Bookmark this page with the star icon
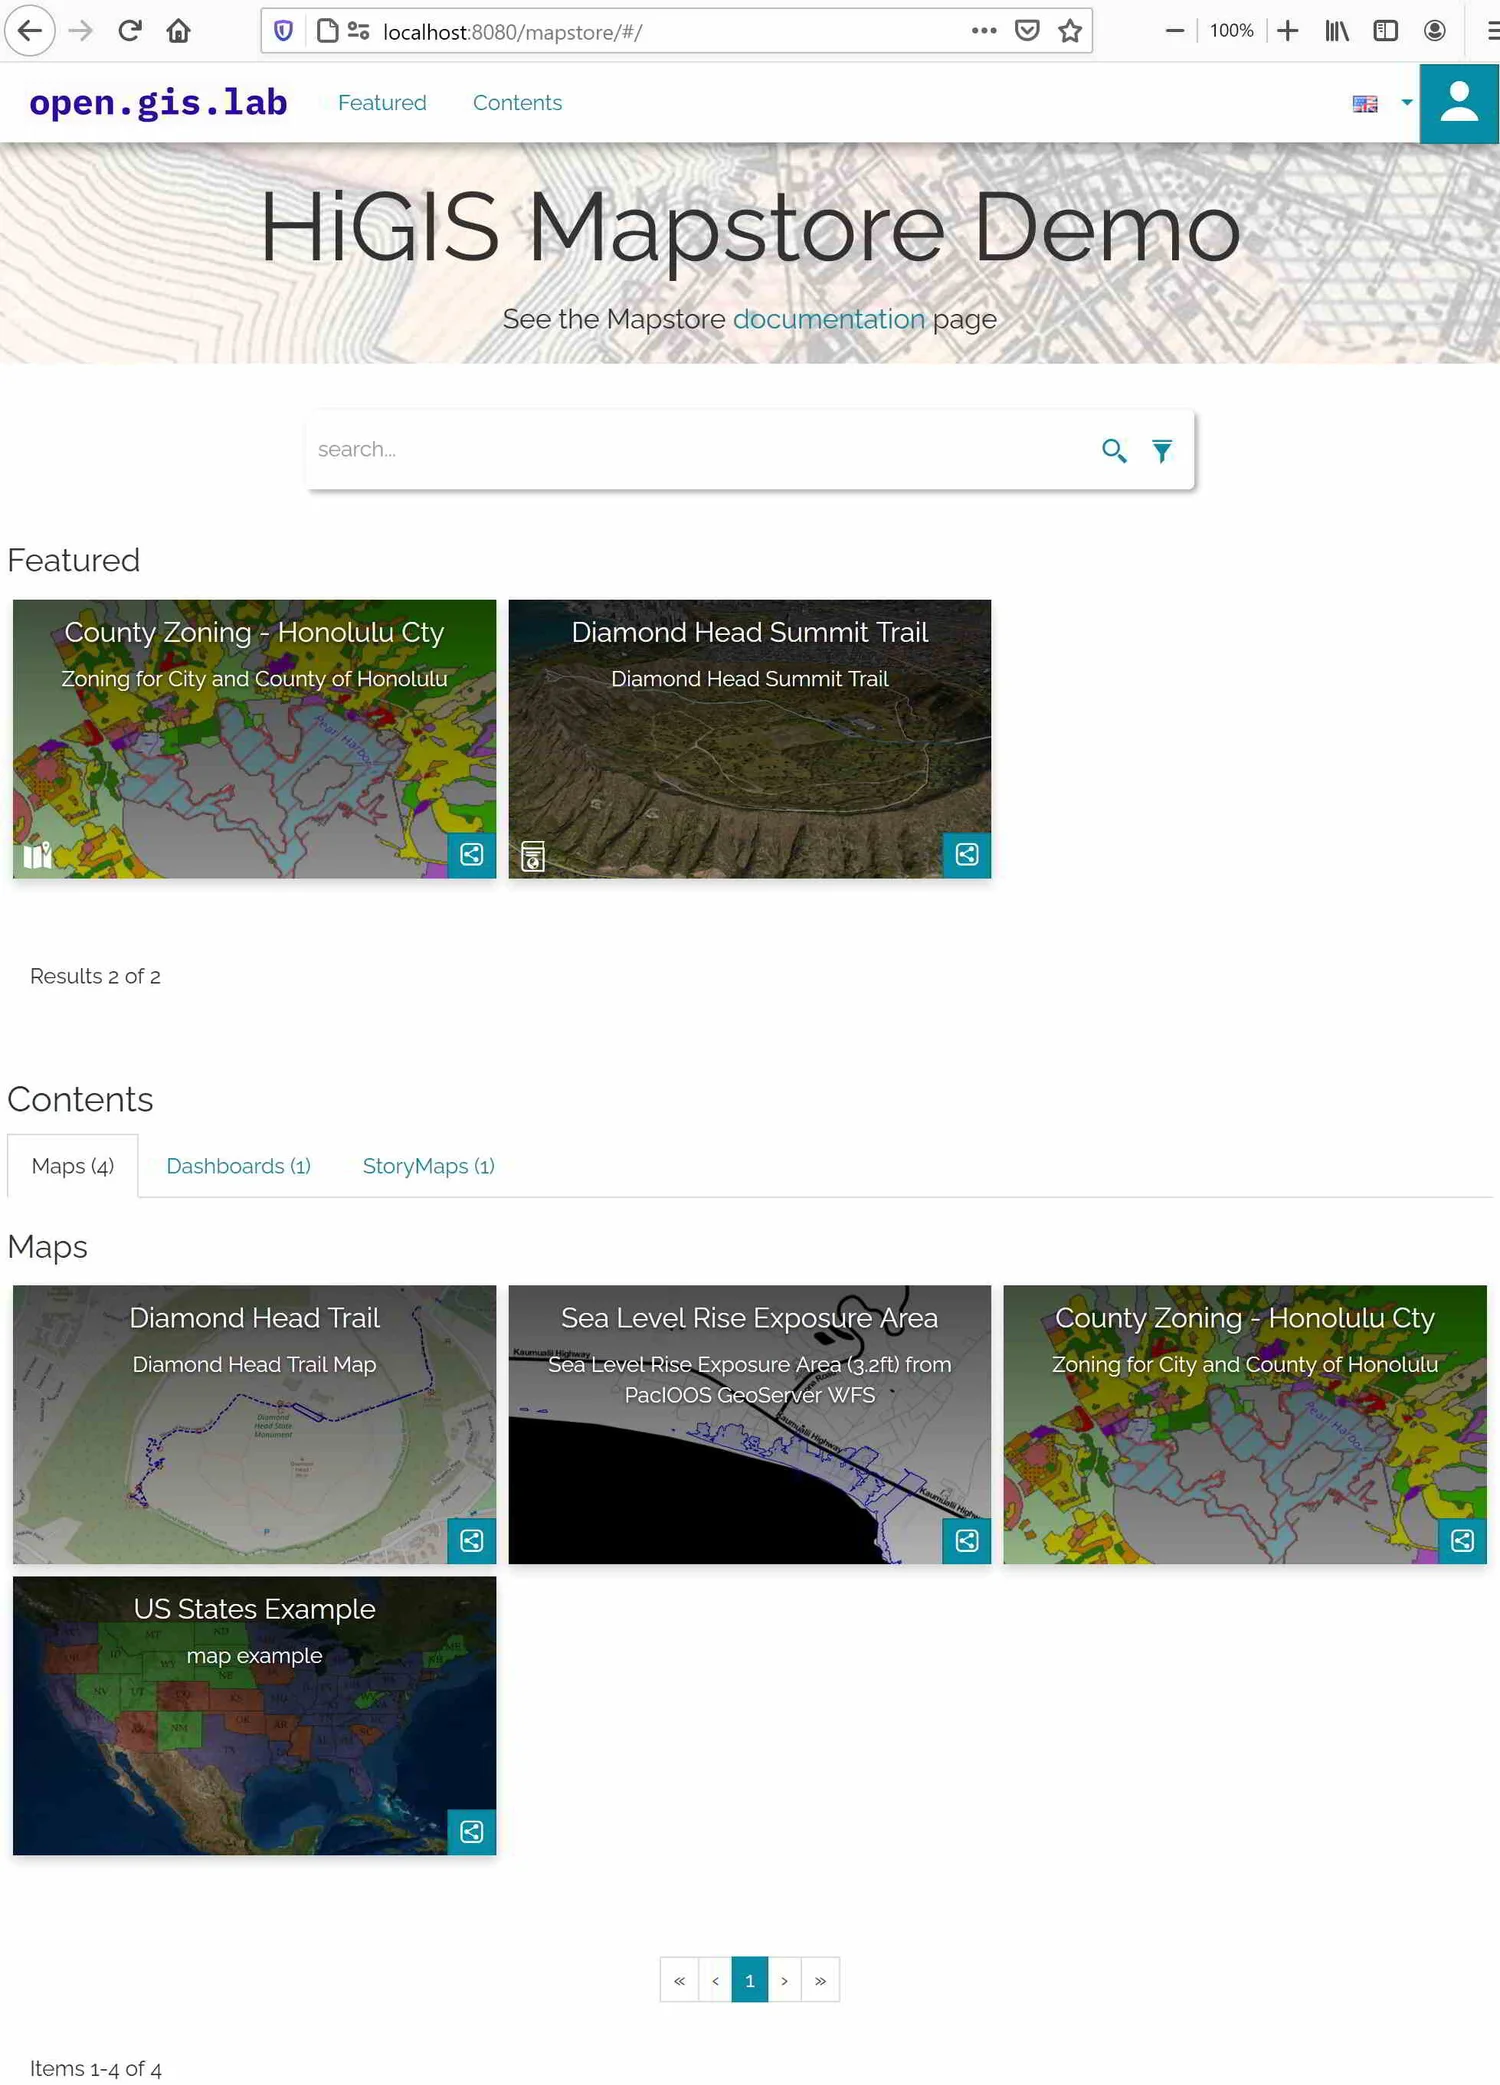 pyautogui.click(x=1070, y=31)
